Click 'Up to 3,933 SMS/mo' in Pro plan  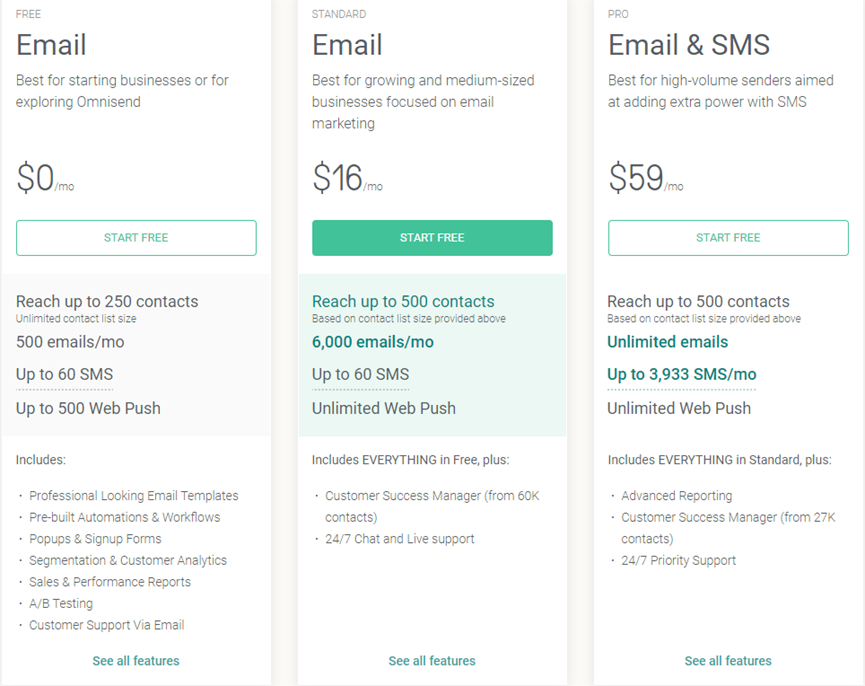[682, 375]
